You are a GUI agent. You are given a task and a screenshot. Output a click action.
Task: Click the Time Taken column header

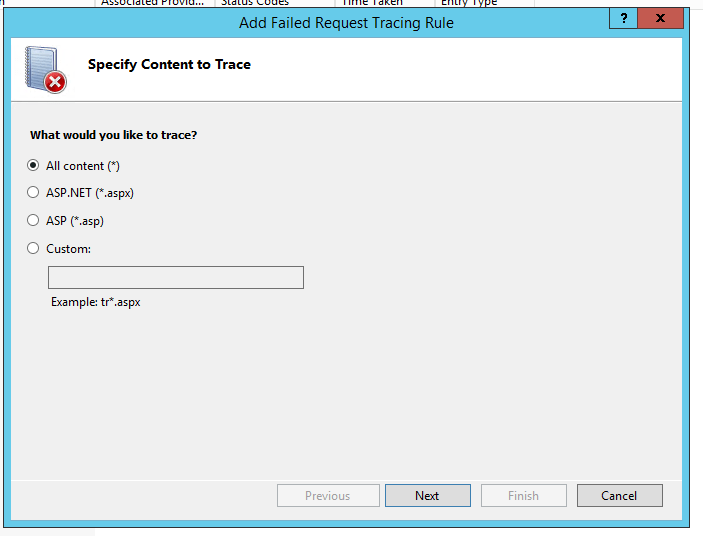pos(372,3)
